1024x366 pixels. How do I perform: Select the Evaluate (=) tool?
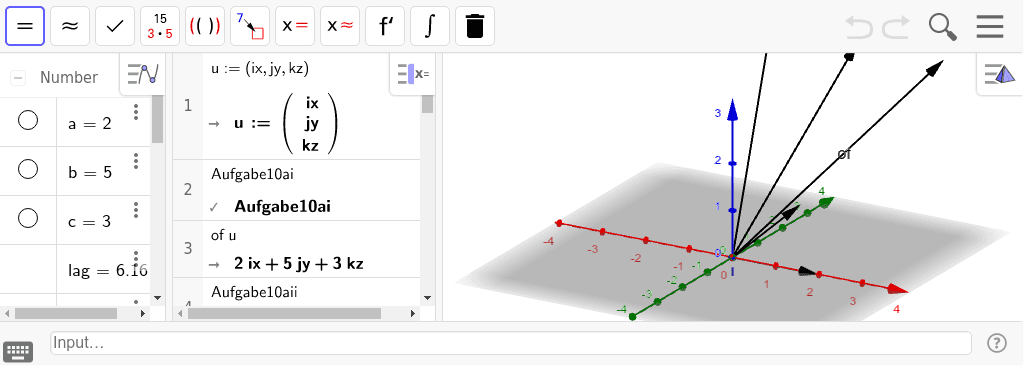pos(25,26)
